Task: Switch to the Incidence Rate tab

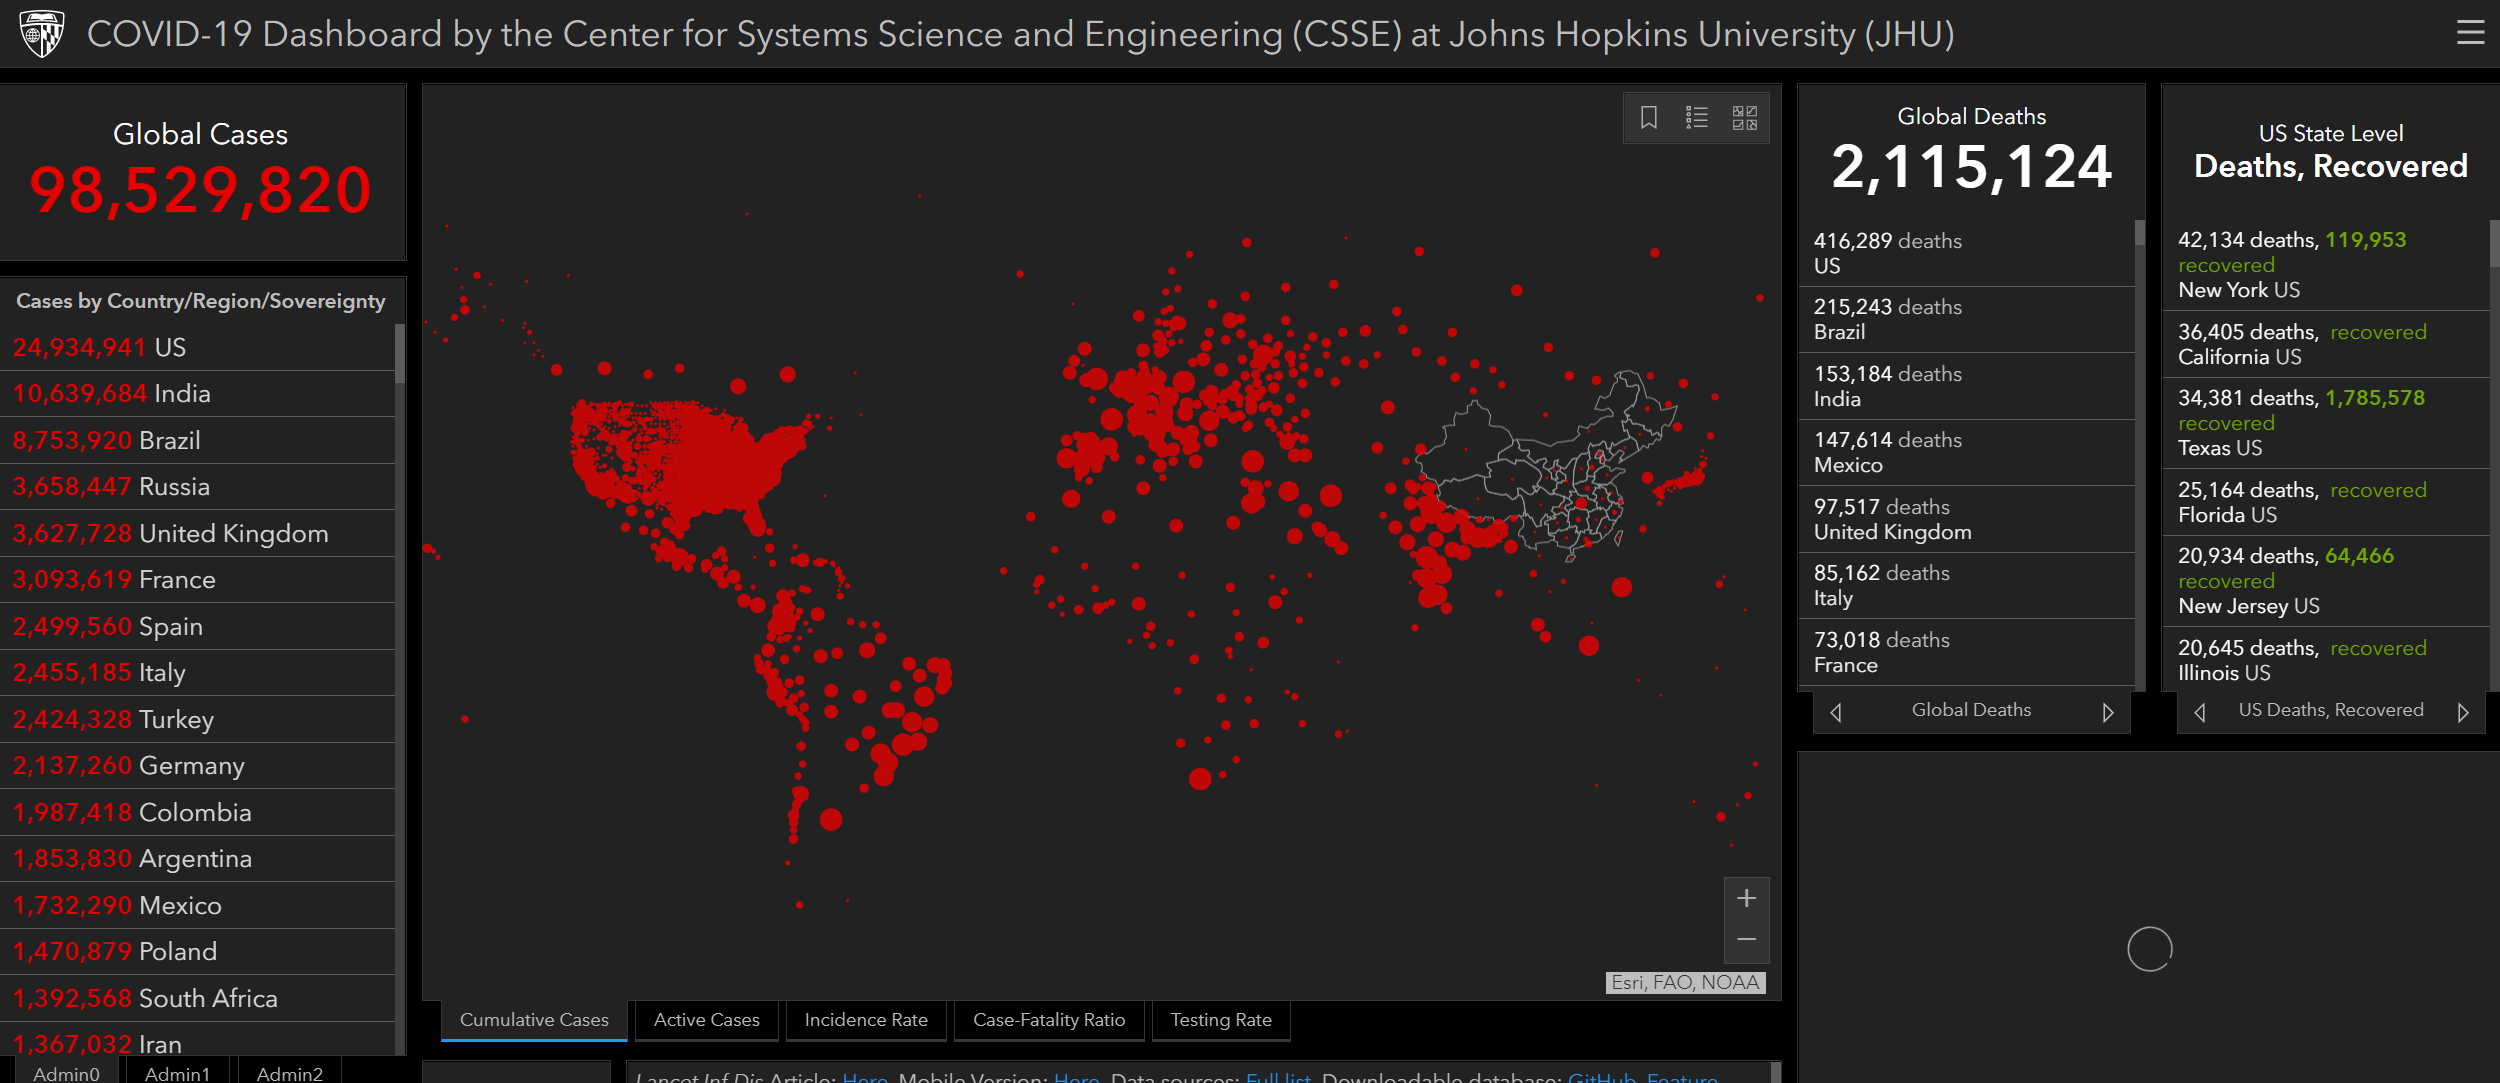Action: point(866,1020)
